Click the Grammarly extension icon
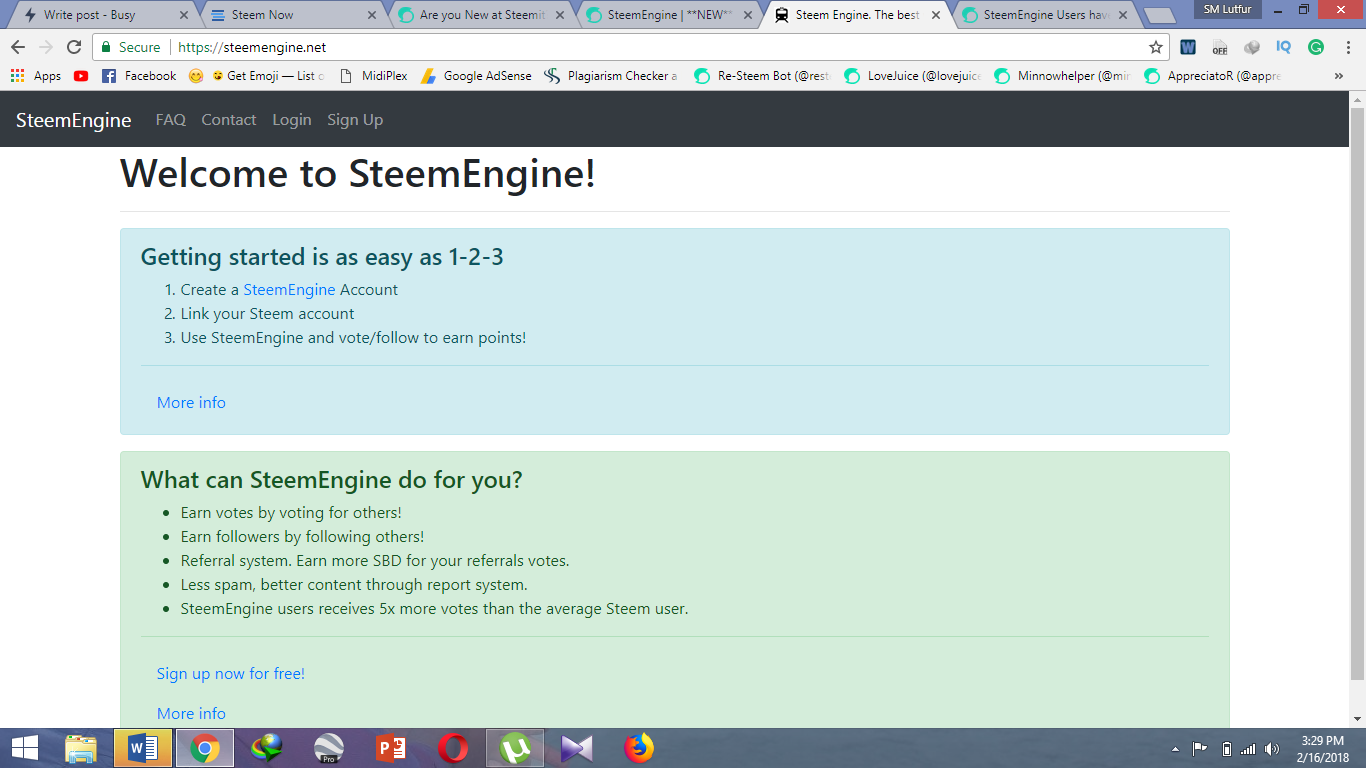The image size is (1366, 768). (1316, 47)
